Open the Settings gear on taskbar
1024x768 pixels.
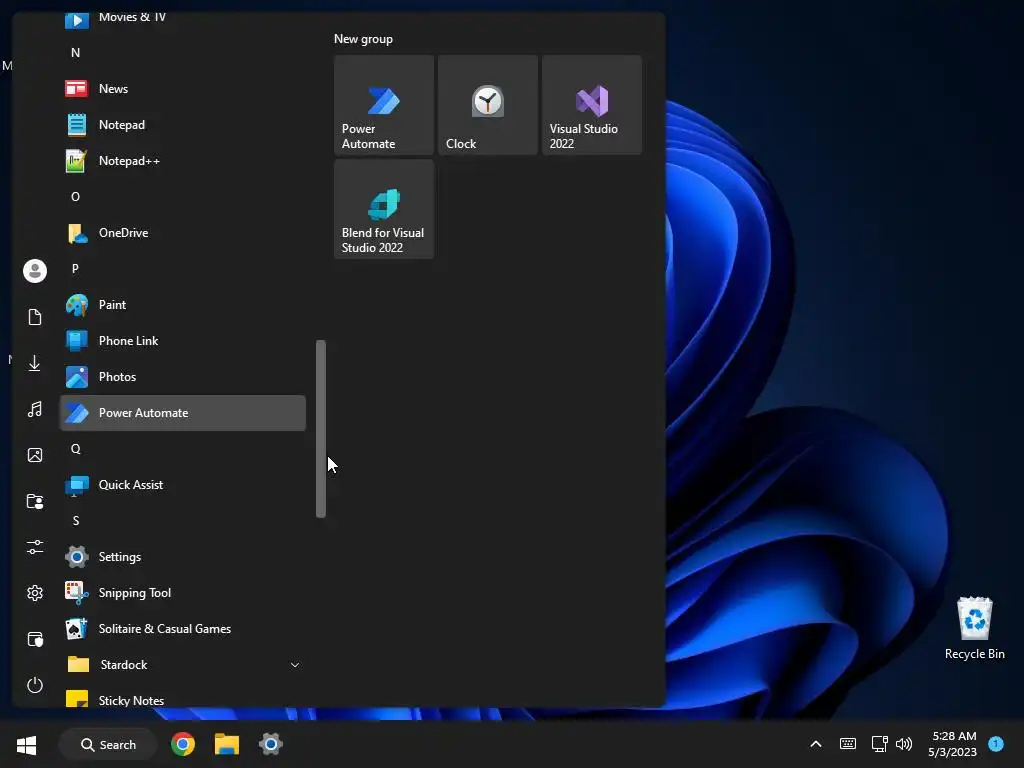[x=270, y=744]
